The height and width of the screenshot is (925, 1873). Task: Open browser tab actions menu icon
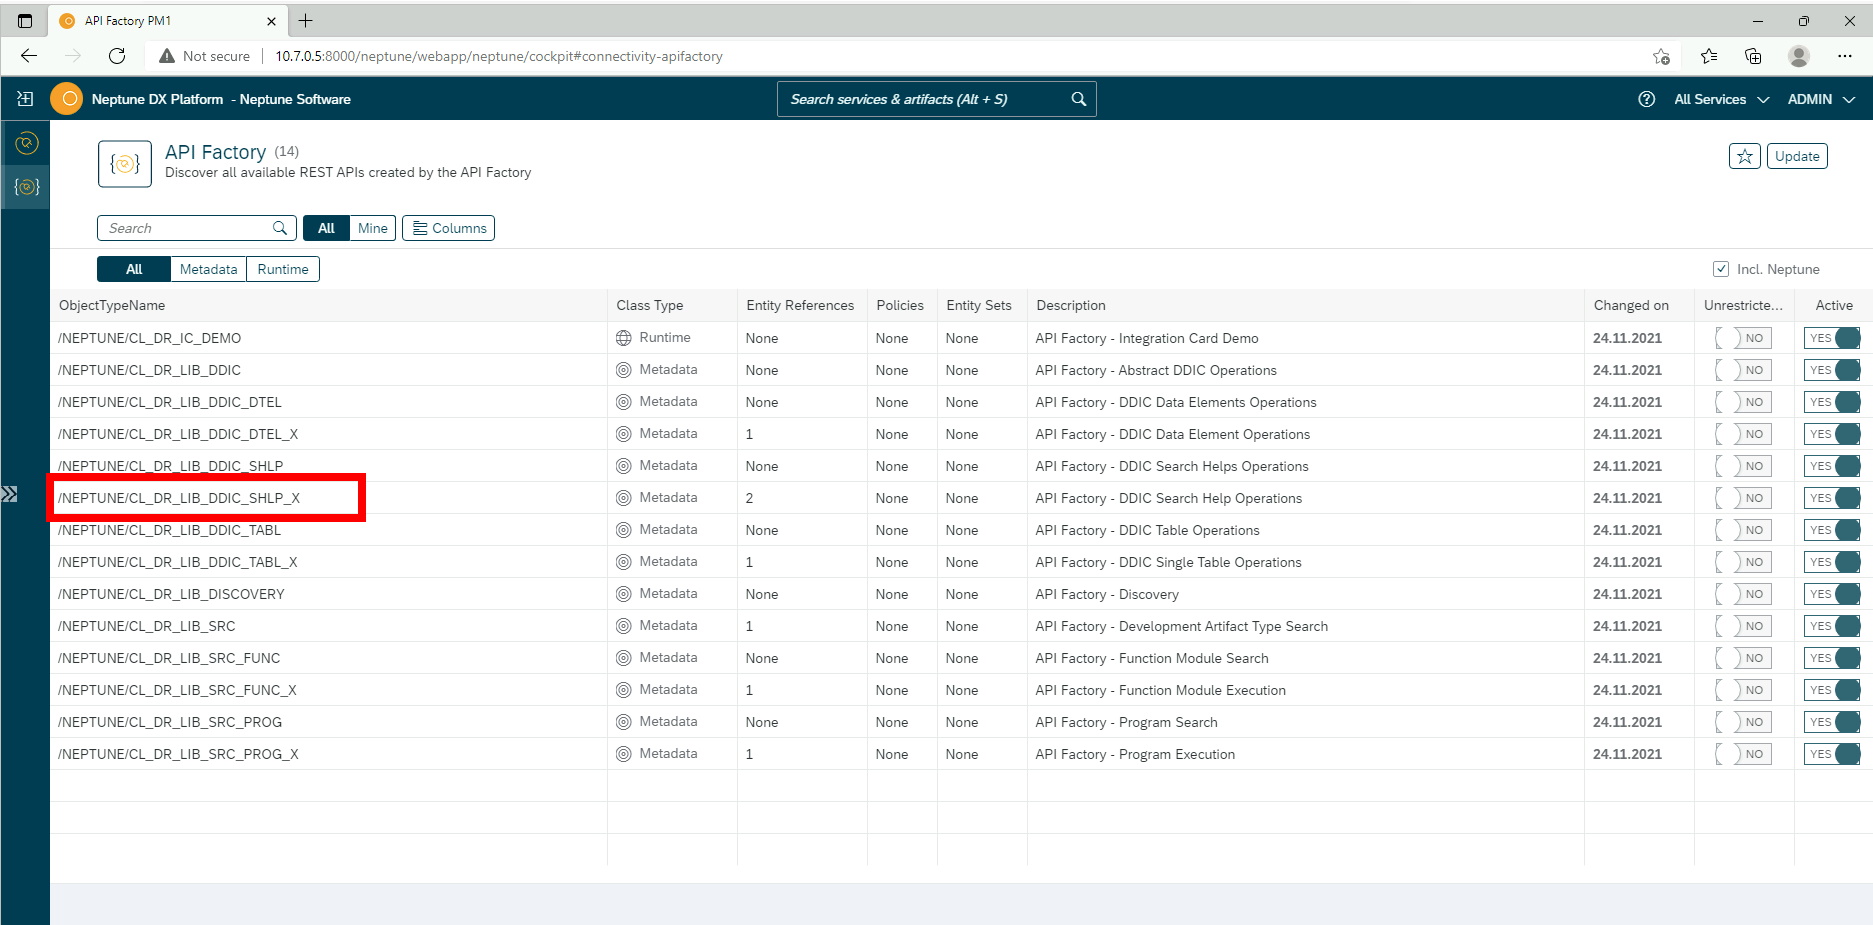pyautogui.click(x=25, y=20)
